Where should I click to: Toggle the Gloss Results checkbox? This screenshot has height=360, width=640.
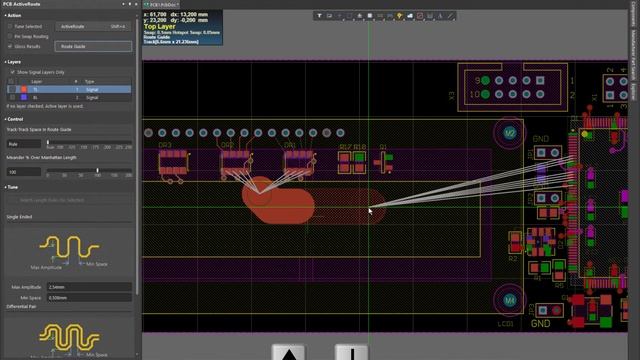point(10,47)
